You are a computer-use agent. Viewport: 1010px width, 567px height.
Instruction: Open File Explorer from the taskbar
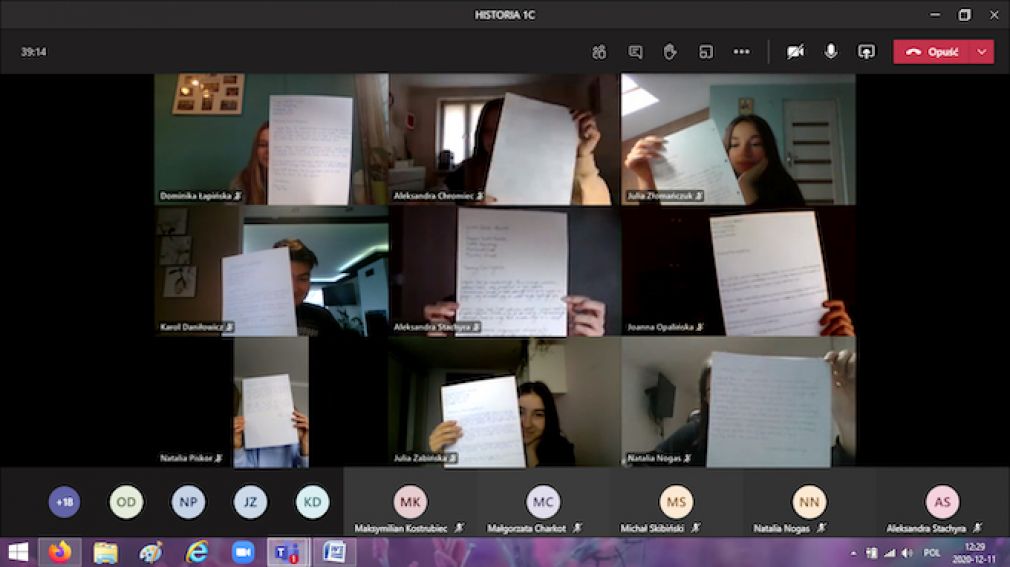coord(106,552)
